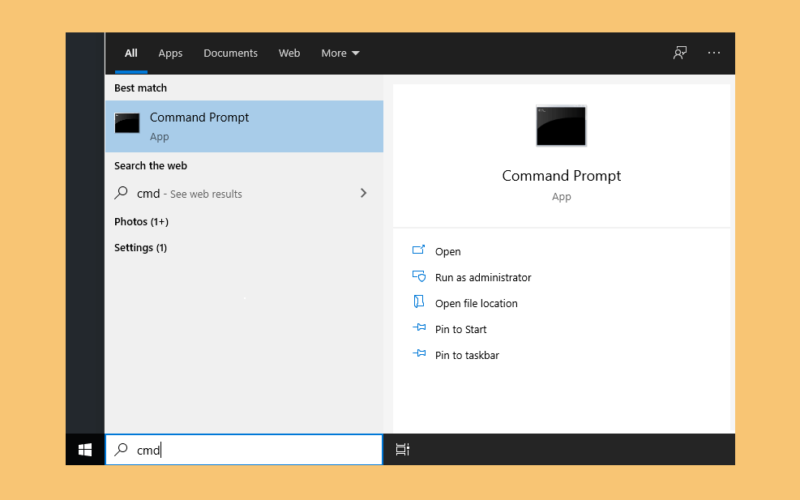Click large Command Prompt preview icon
Image resolution: width=800 pixels, height=500 pixels.
click(x=561, y=126)
